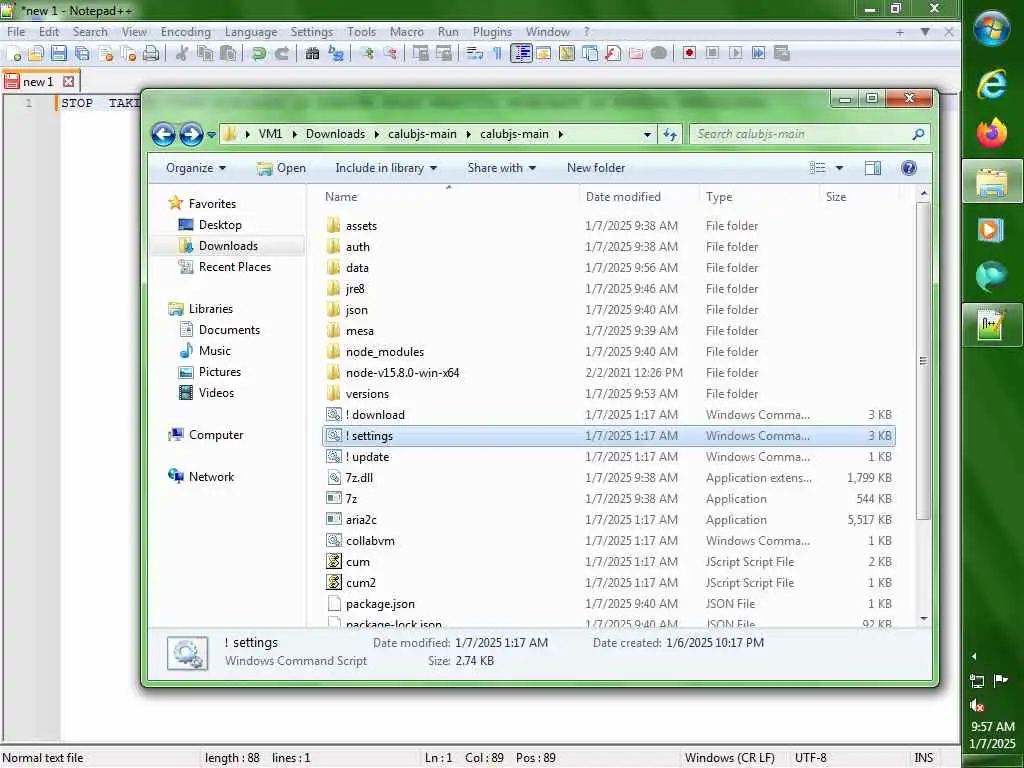Click New folder in Explorer

tap(596, 168)
